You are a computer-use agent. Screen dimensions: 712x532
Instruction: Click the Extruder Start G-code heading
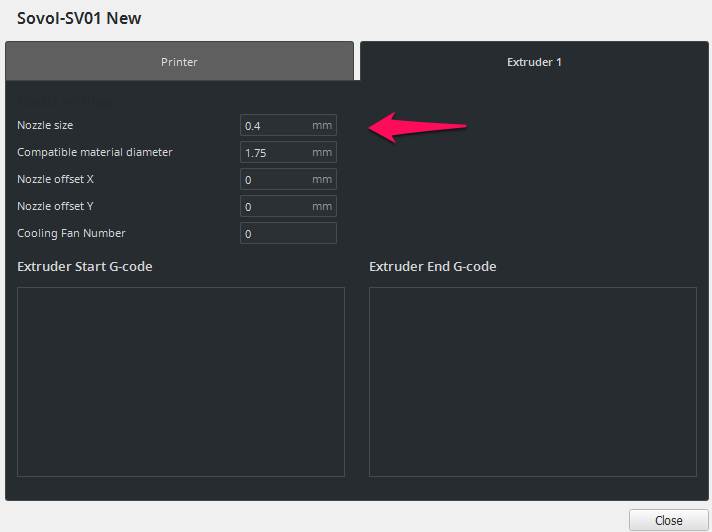[x=84, y=266]
